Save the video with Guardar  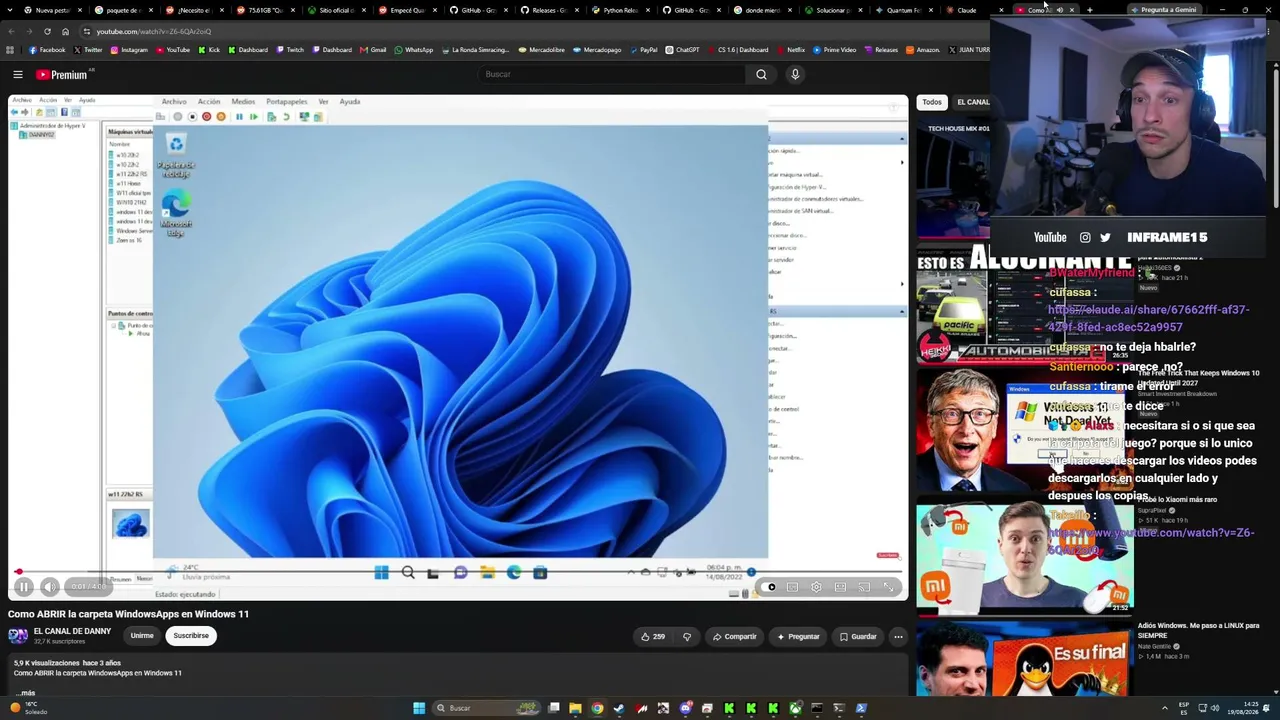click(x=858, y=636)
